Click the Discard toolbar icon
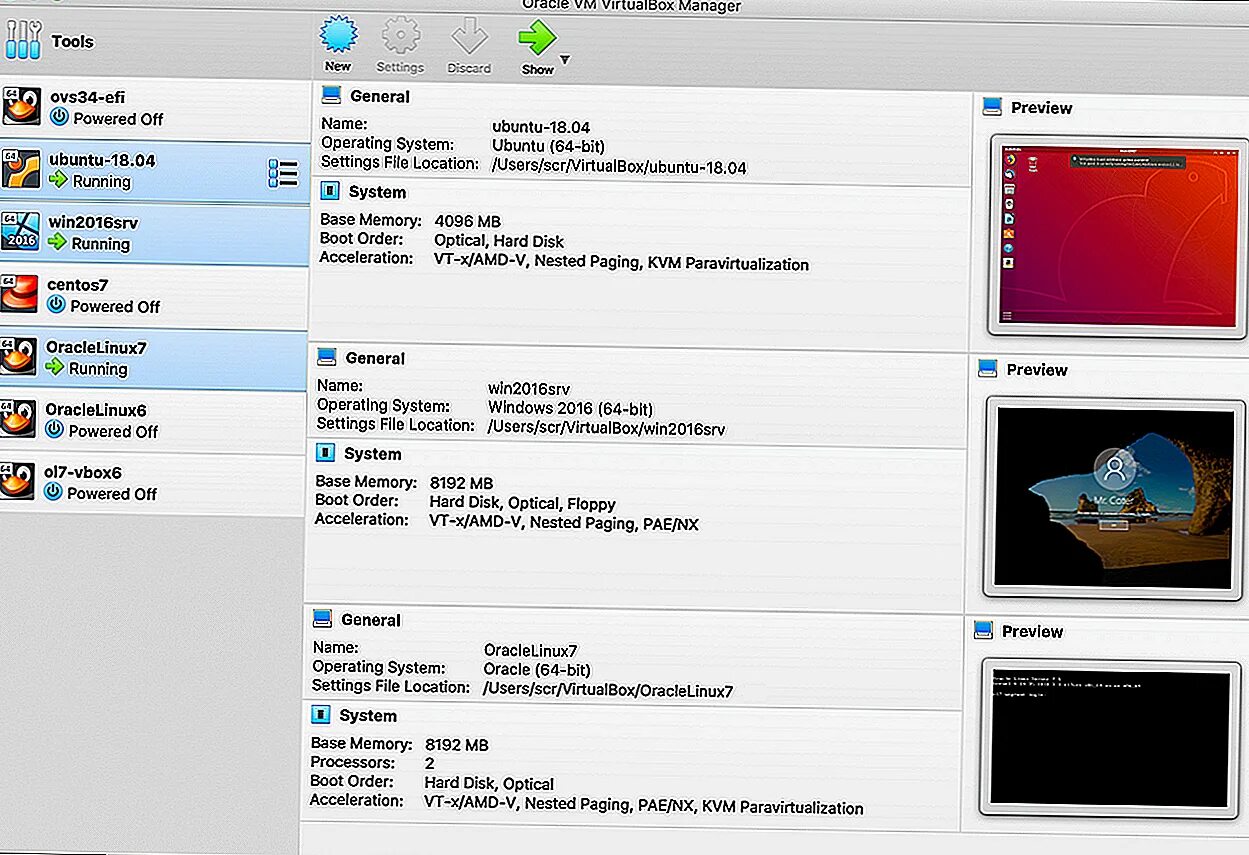This screenshot has width=1249, height=855. tap(468, 38)
